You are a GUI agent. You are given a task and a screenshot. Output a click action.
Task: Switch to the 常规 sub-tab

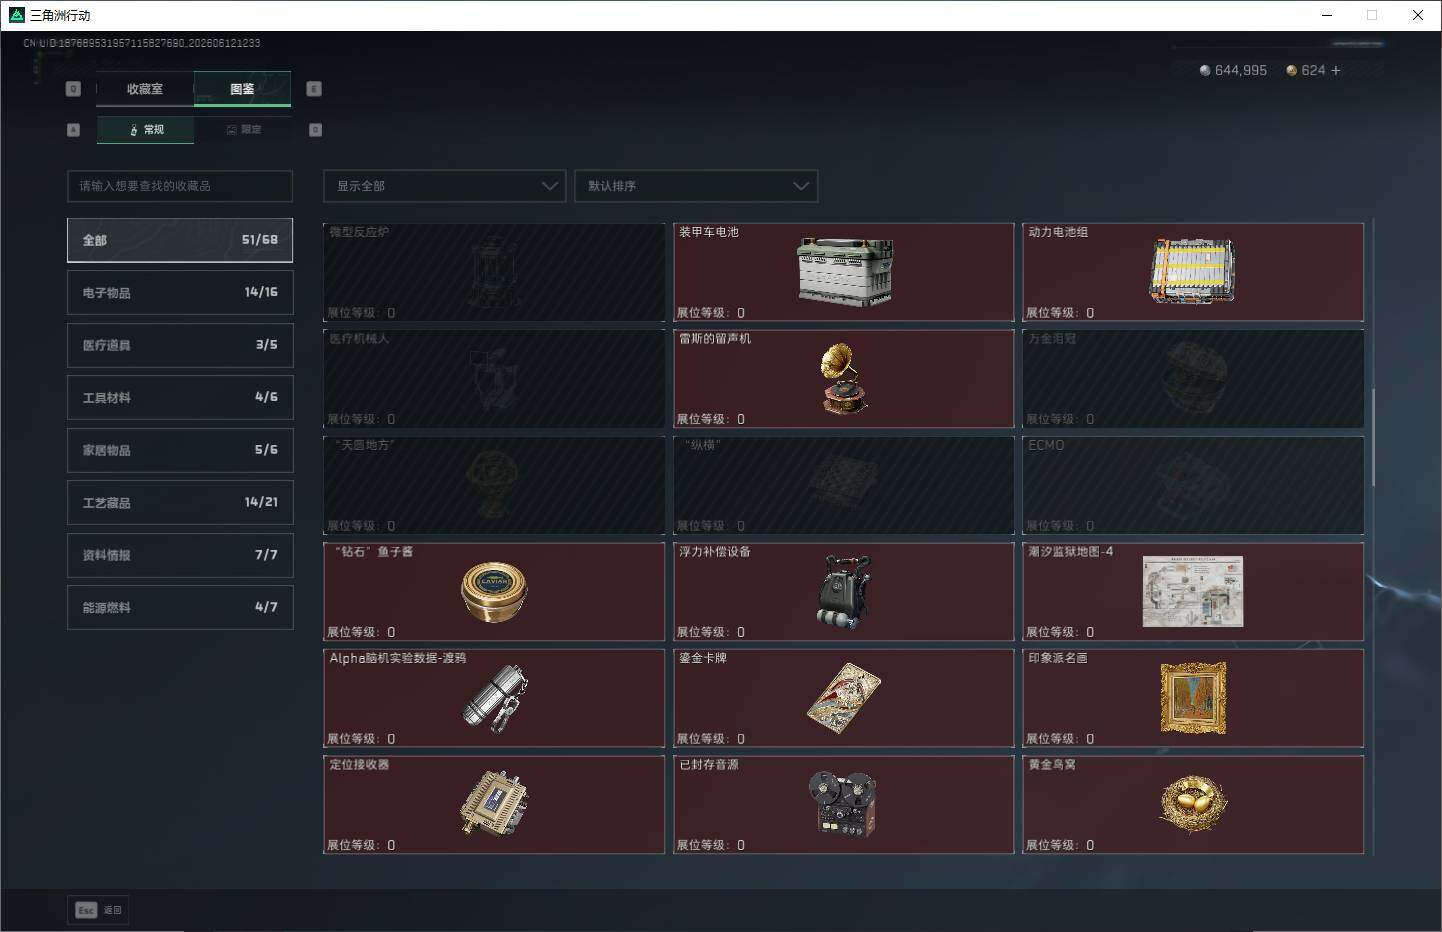[146, 130]
